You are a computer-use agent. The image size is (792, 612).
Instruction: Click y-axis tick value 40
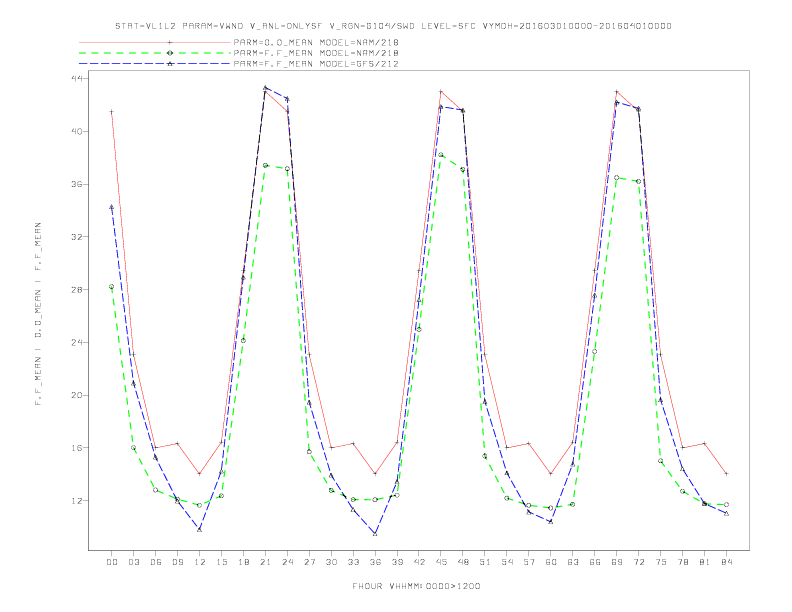pos(78,131)
